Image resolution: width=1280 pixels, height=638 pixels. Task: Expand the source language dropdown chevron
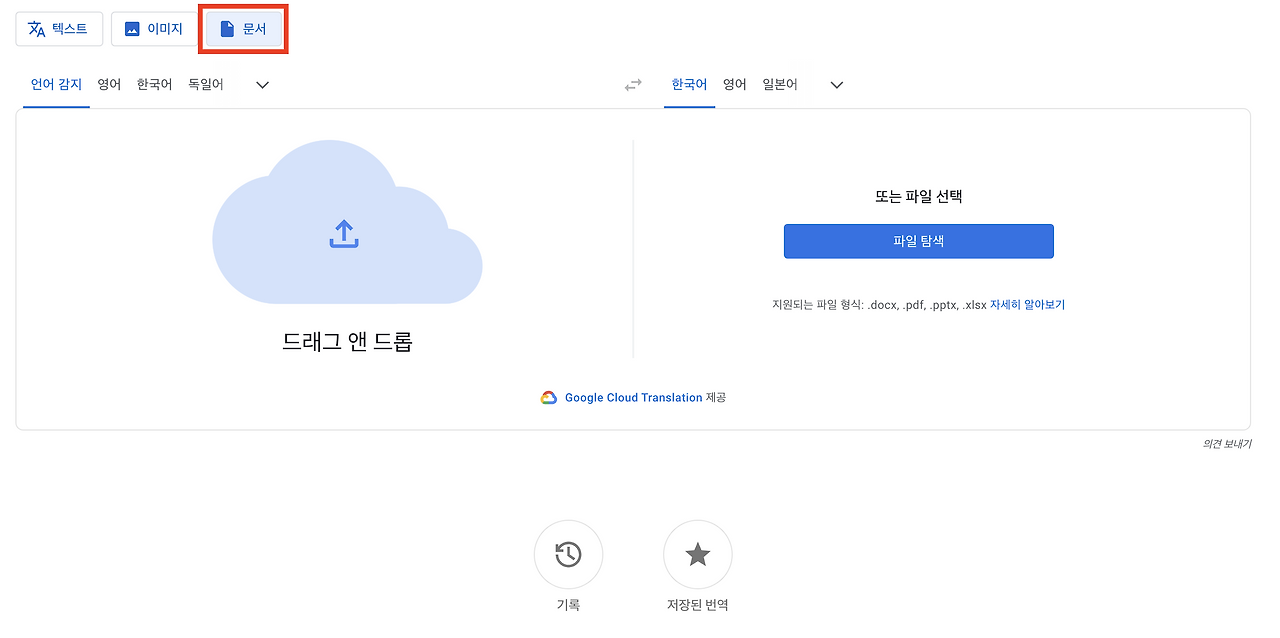click(261, 86)
